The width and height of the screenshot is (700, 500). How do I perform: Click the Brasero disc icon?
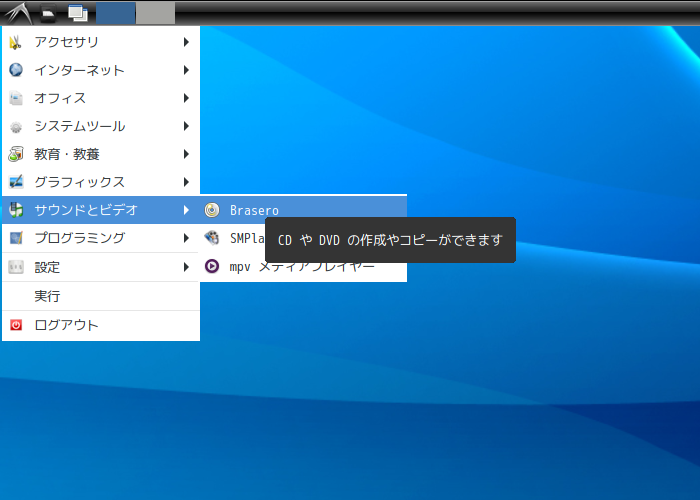pos(212,210)
